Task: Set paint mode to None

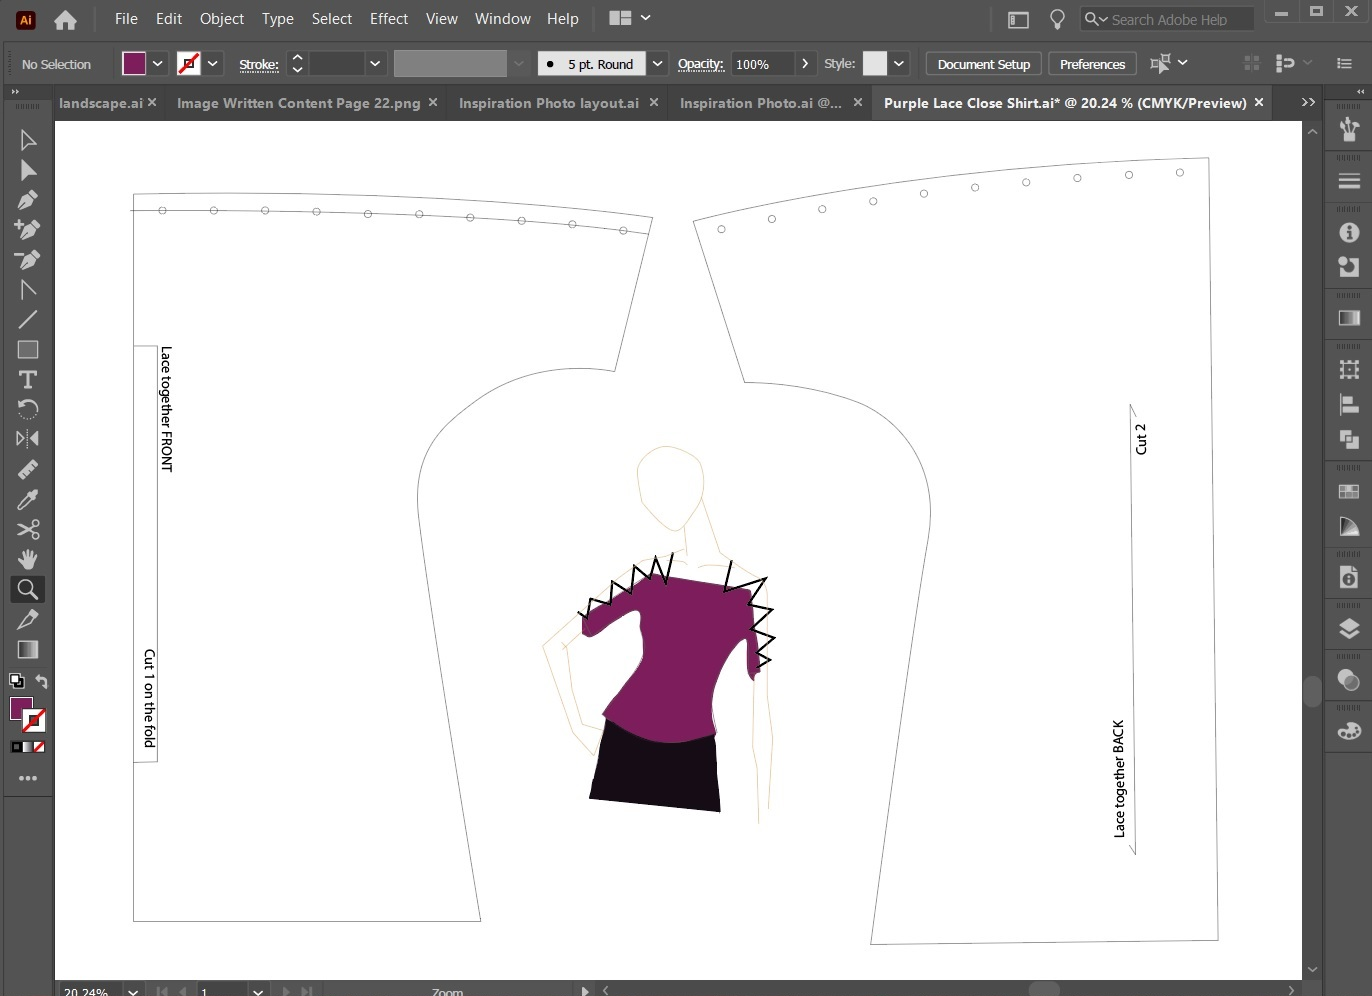Action: (40, 747)
